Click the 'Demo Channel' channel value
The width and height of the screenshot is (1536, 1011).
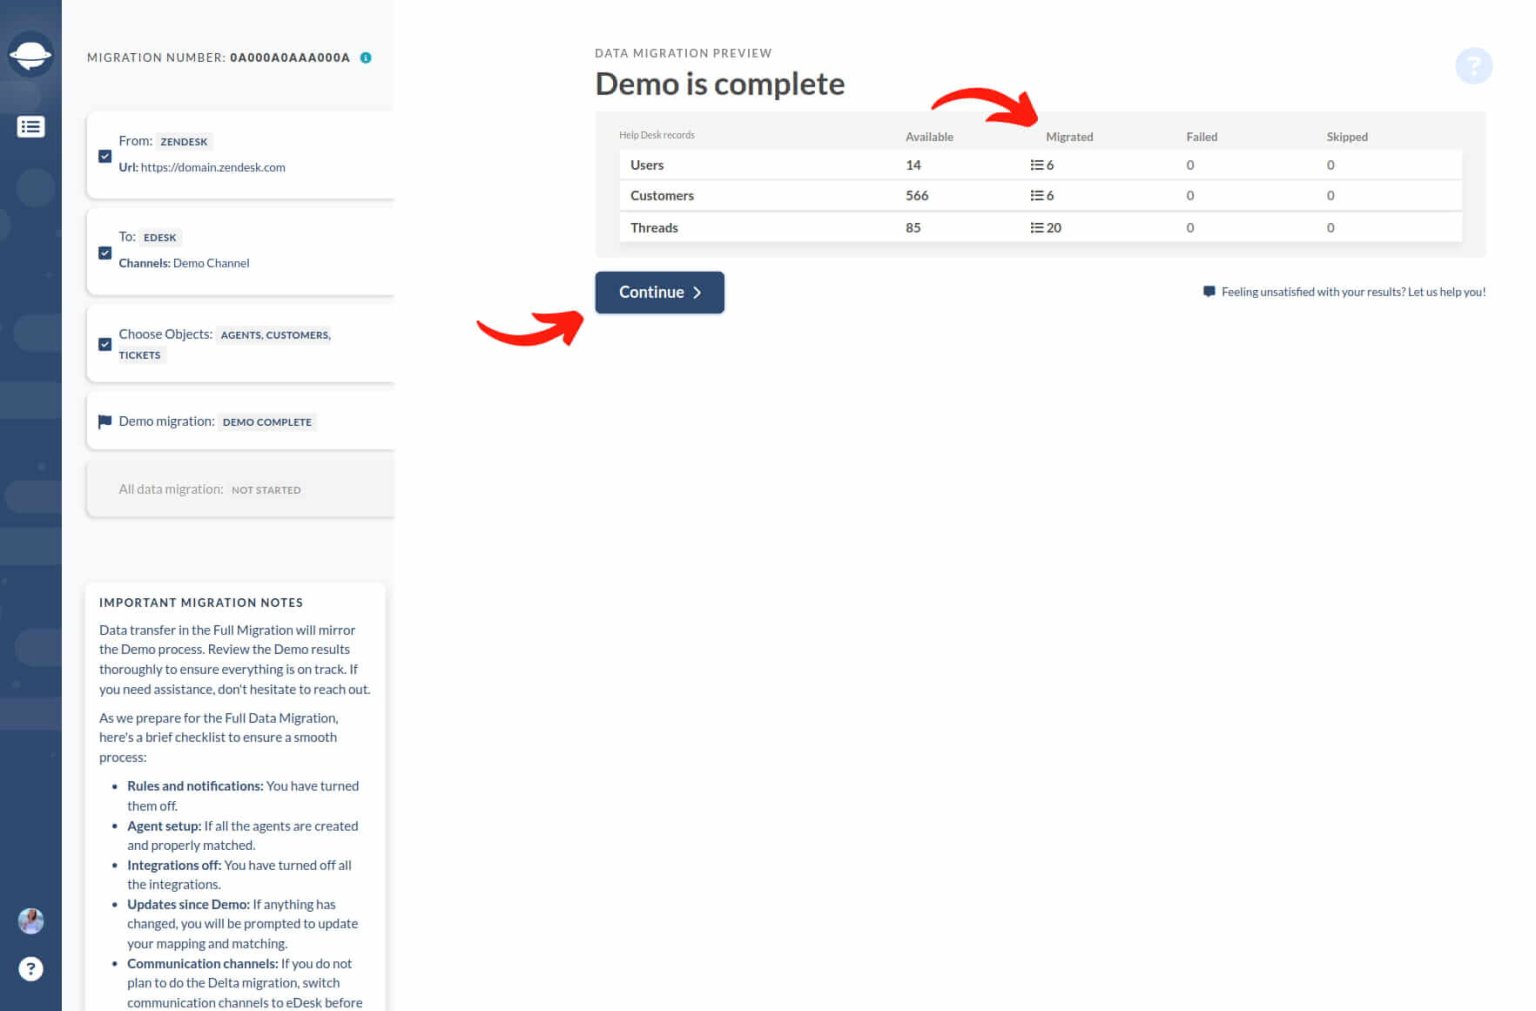(x=211, y=264)
